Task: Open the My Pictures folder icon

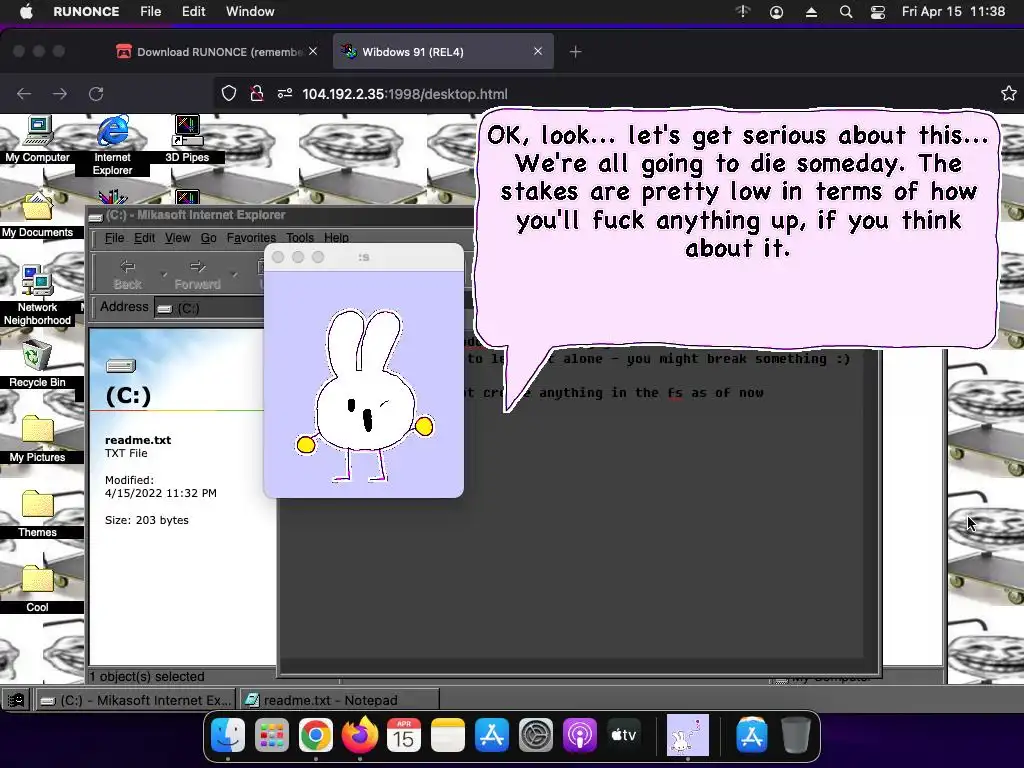Action: tap(37, 439)
